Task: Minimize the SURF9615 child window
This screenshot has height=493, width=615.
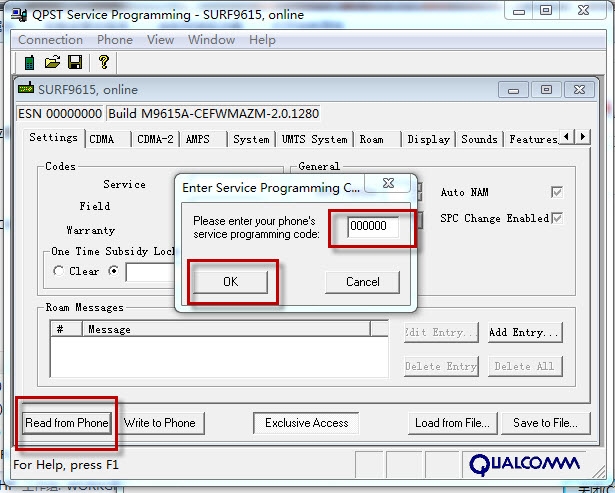Action: (x=513, y=90)
